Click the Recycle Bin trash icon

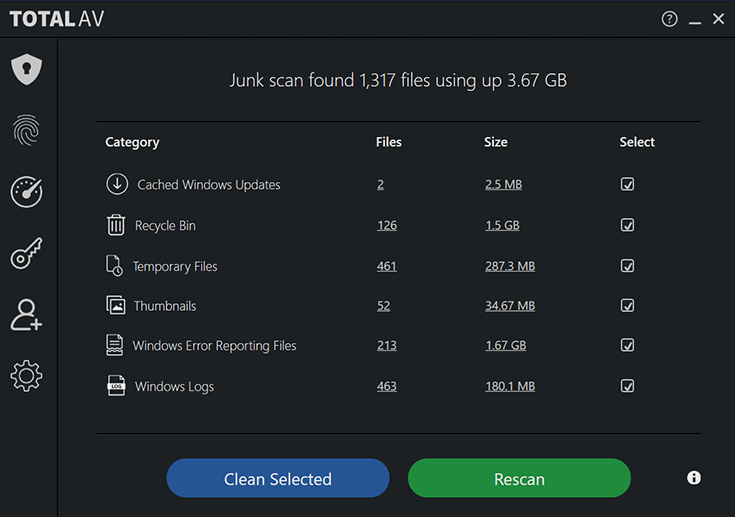click(116, 225)
